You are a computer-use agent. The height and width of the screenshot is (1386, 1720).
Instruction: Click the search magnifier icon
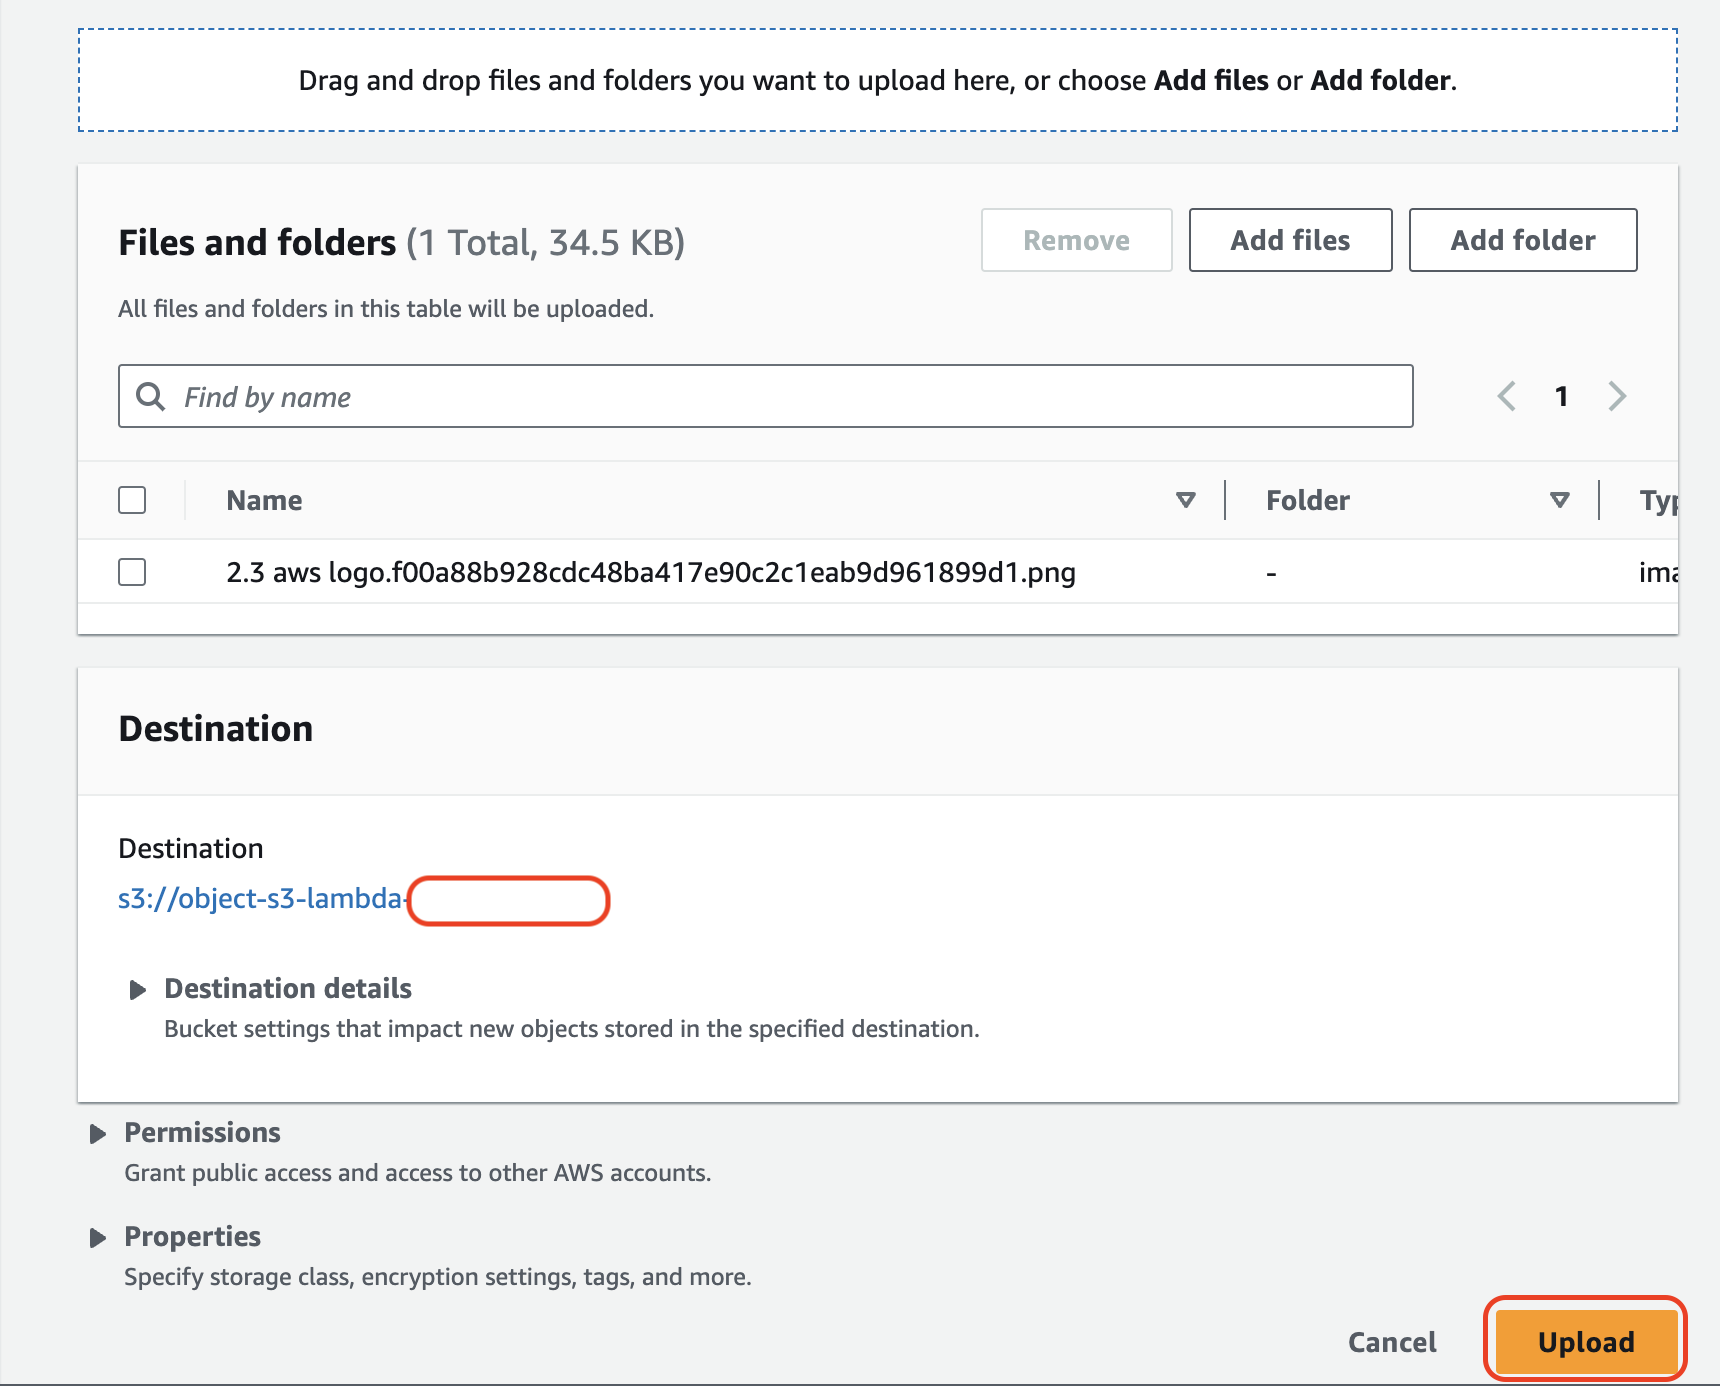point(151,397)
